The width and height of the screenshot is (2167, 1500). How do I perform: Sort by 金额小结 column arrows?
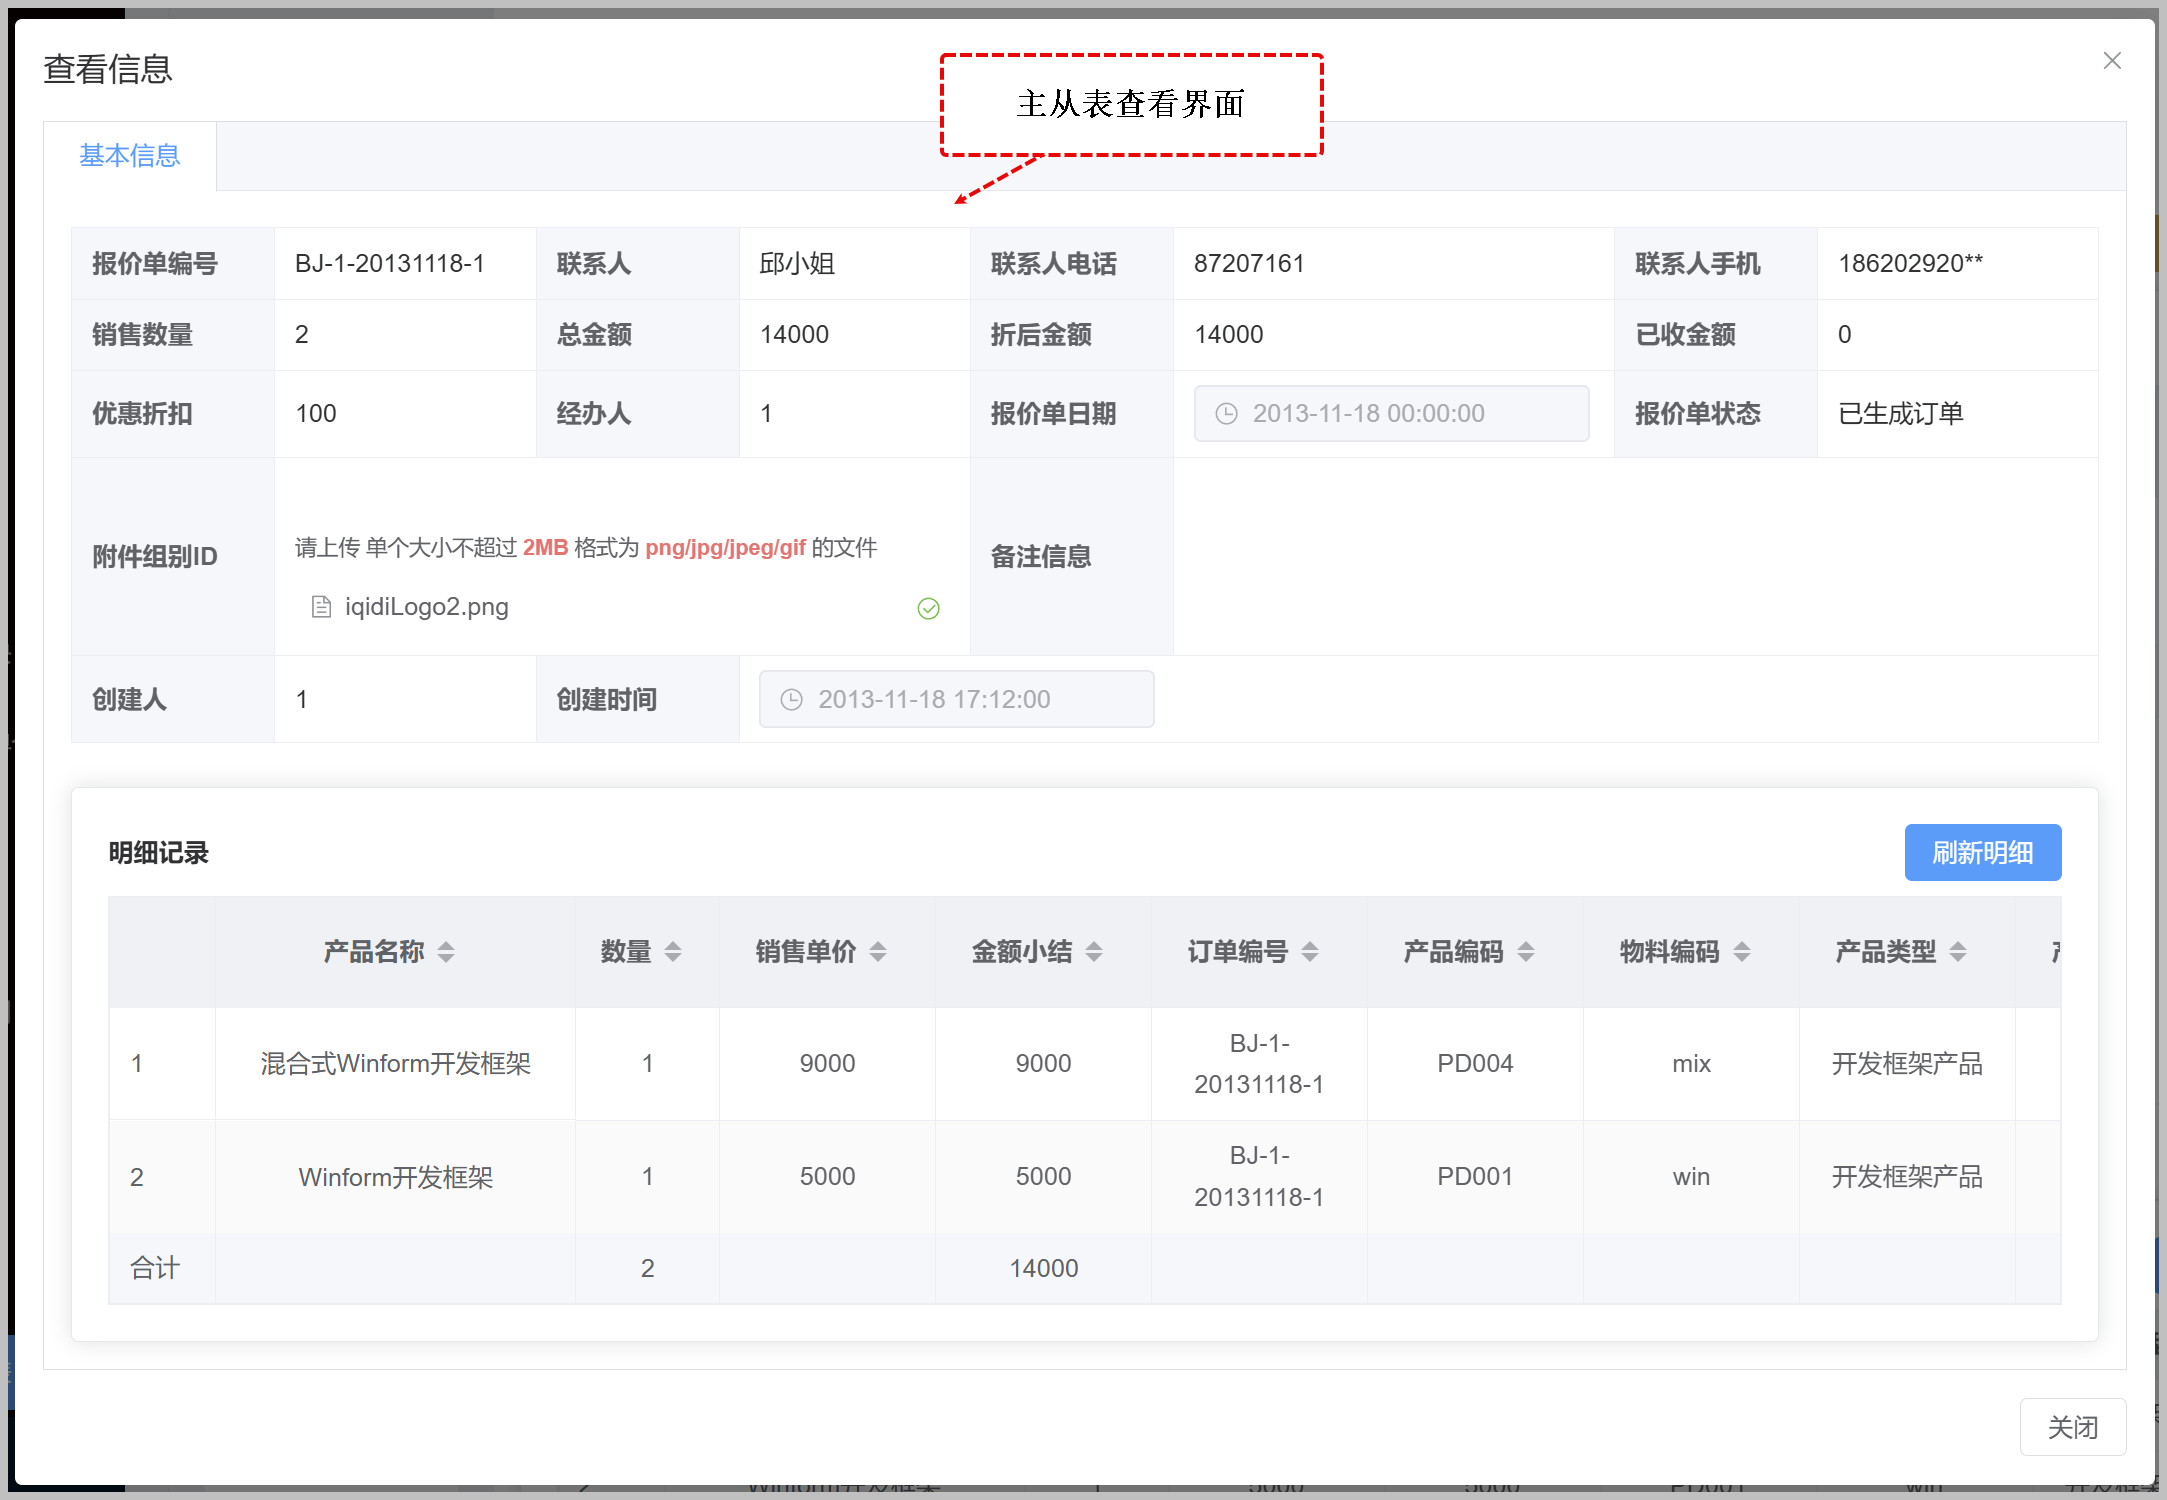coord(1094,952)
